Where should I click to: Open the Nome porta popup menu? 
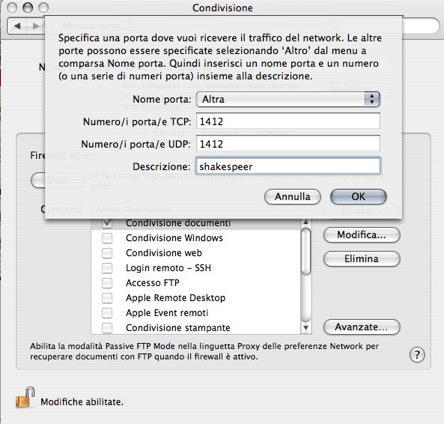point(288,99)
